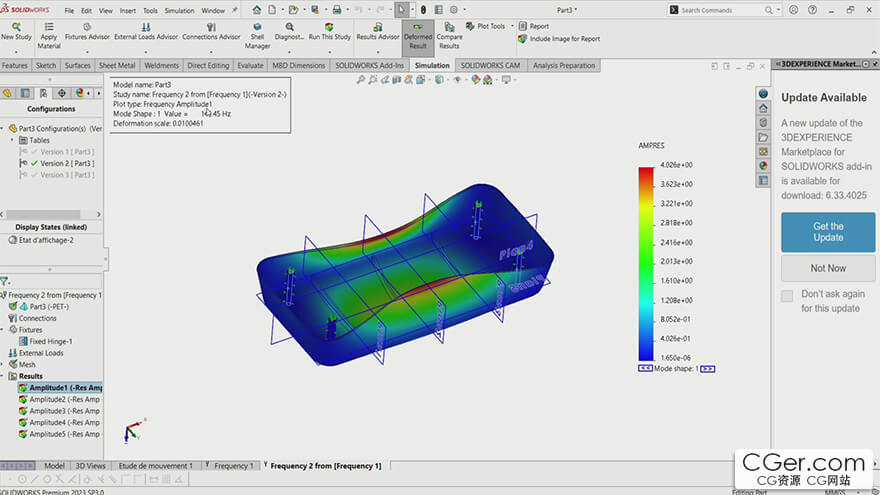Expand the Tables node in Configurations
Screen dimensions: 880x495
click(13, 140)
